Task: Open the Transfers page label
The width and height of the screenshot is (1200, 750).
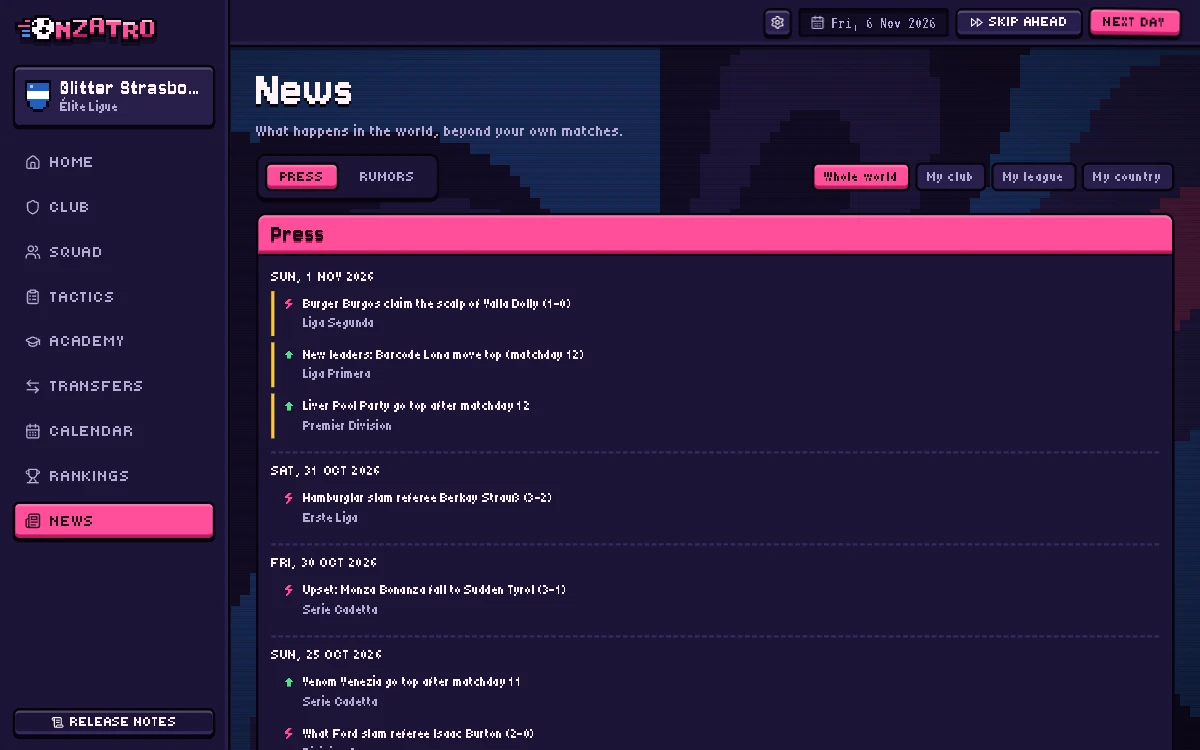Action: (x=96, y=386)
